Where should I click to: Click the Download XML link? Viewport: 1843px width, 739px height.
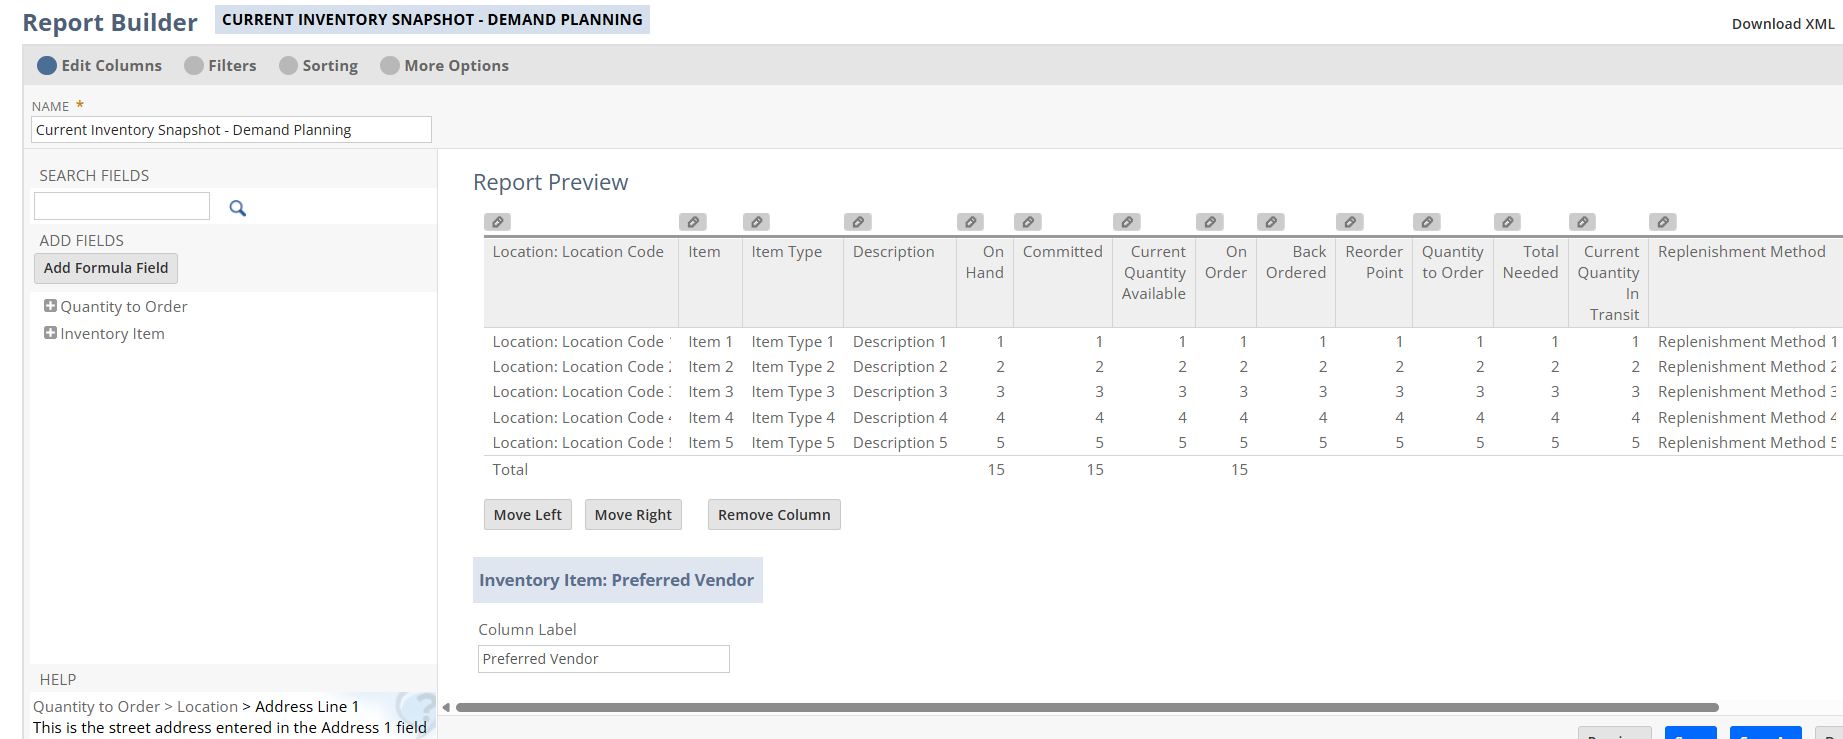click(x=1783, y=24)
